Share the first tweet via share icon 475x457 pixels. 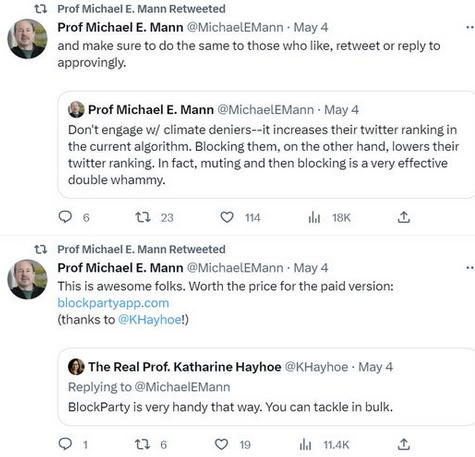pos(403,217)
